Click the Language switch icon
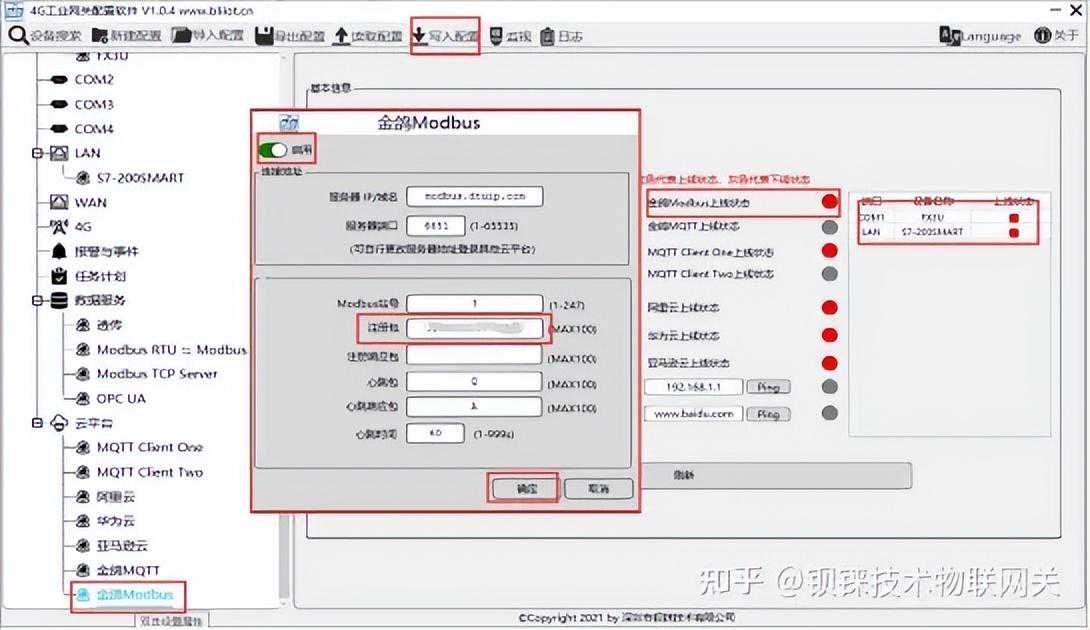Screen dimensions: 1090x630 click(953, 35)
